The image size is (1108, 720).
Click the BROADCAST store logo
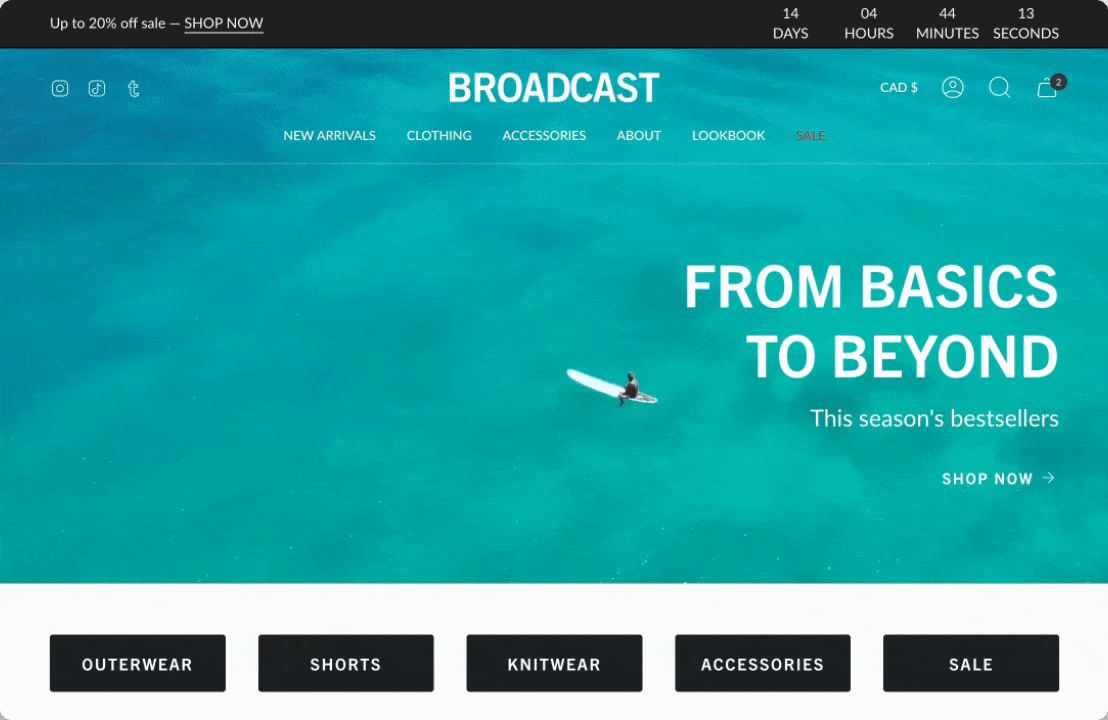tap(554, 88)
